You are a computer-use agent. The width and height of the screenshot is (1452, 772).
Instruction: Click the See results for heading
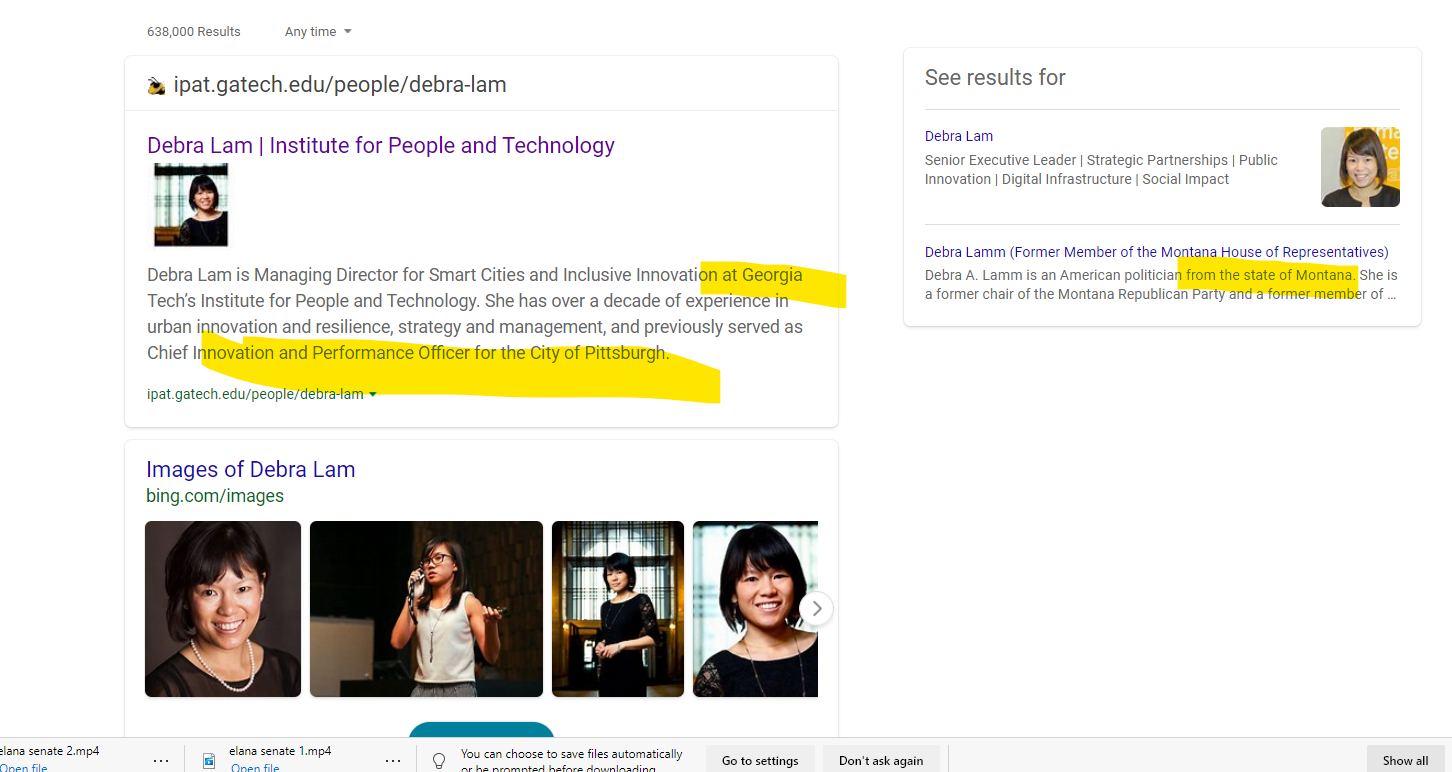pos(995,78)
